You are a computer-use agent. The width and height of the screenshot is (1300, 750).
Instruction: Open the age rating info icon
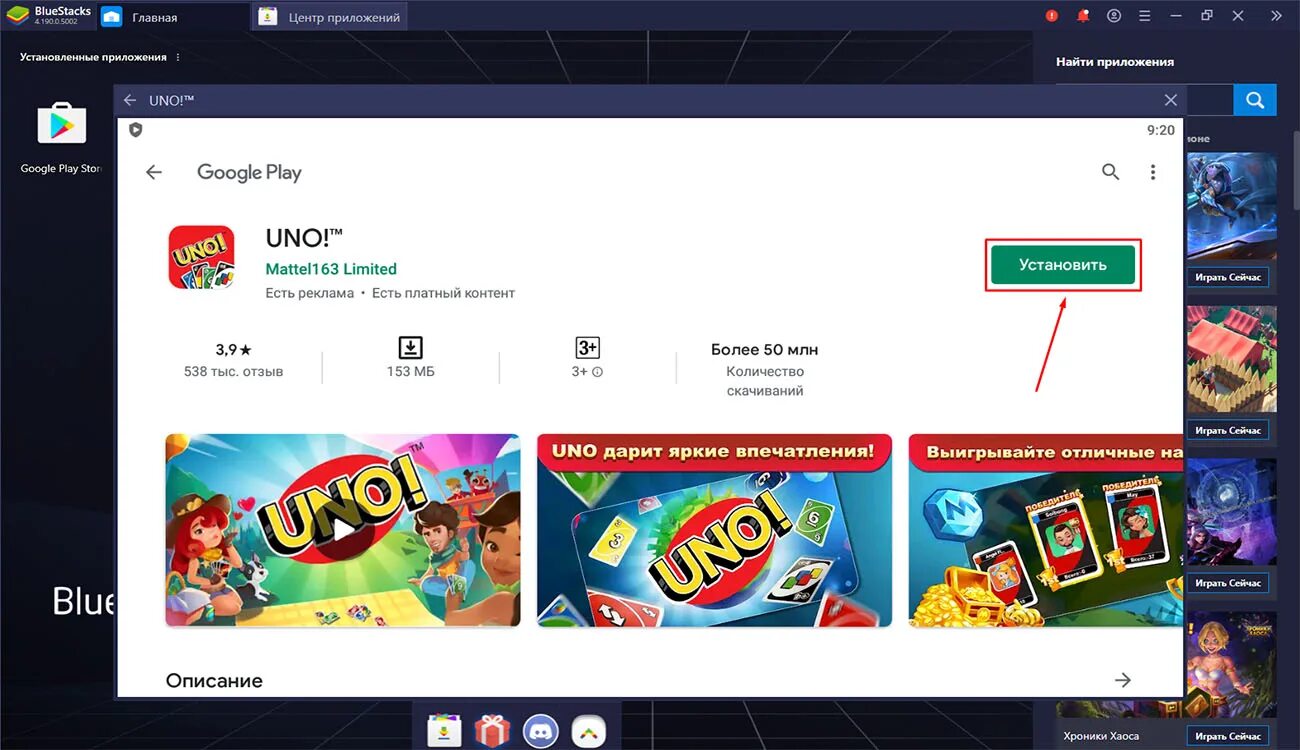pyautogui.click(x=597, y=372)
